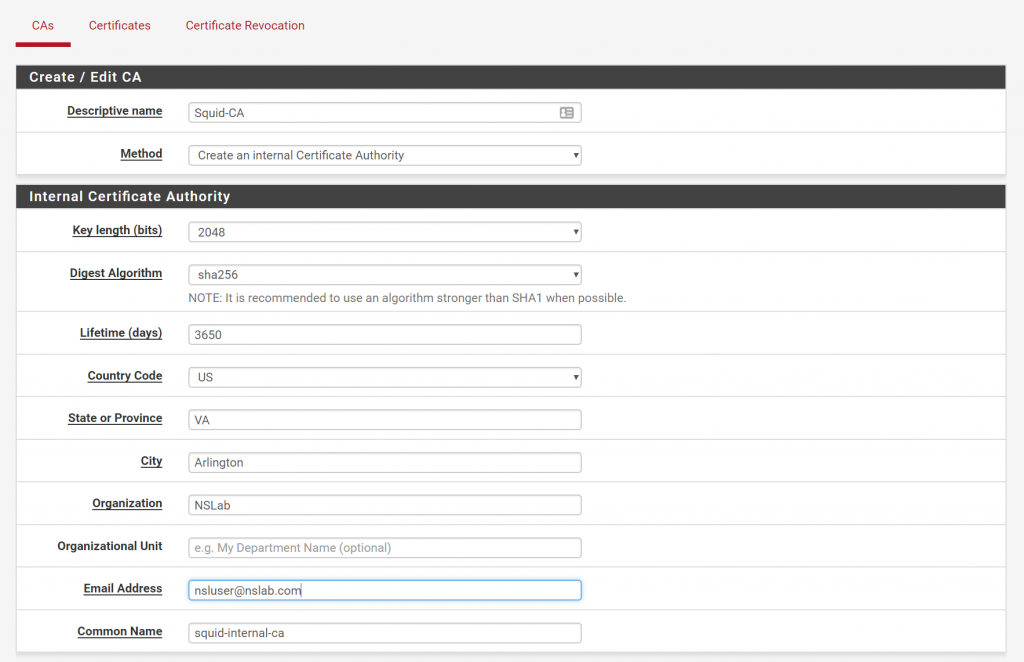
Task: Open the Method dropdown
Action: click(385, 155)
